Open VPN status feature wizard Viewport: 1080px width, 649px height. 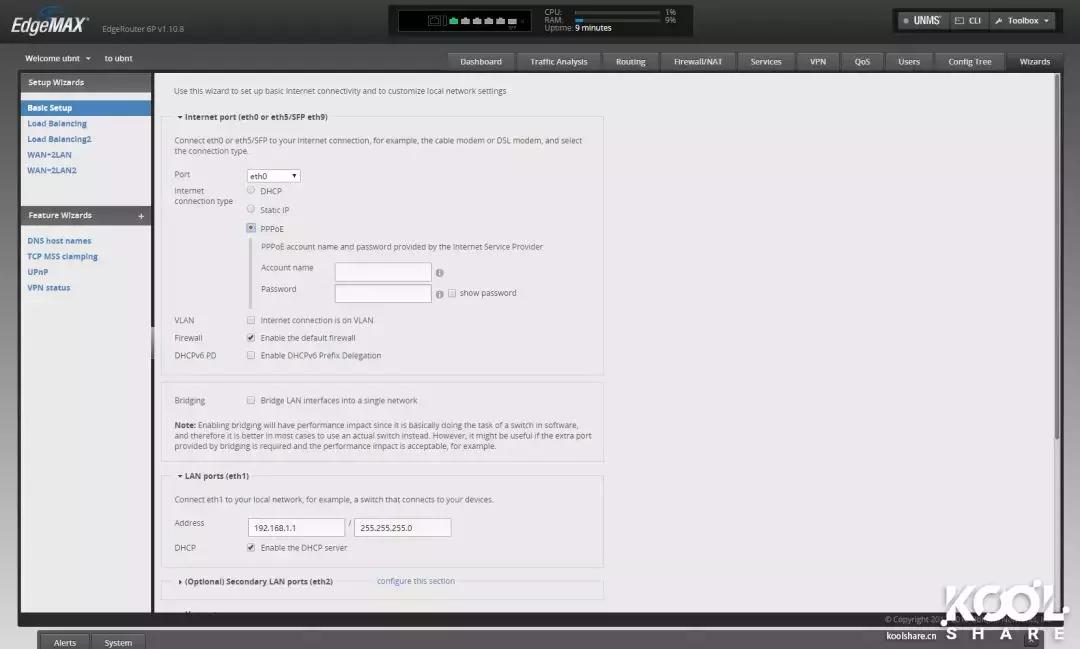click(49, 288)
